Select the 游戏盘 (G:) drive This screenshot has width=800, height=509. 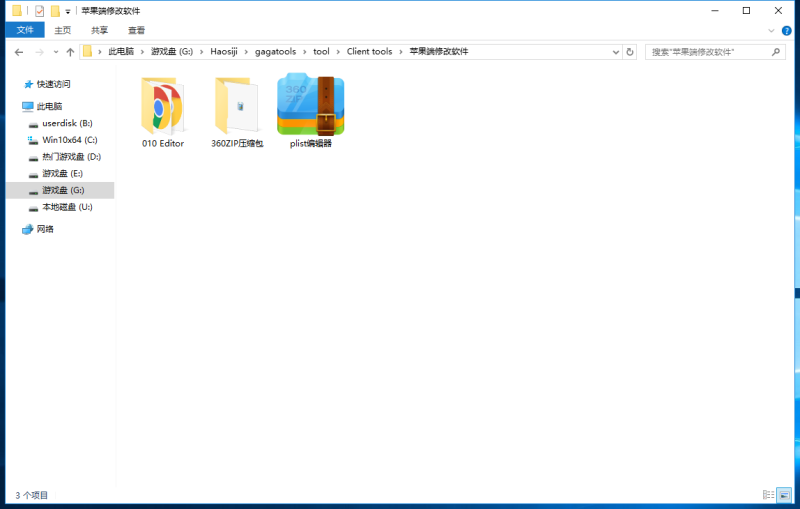pos(60,190)
